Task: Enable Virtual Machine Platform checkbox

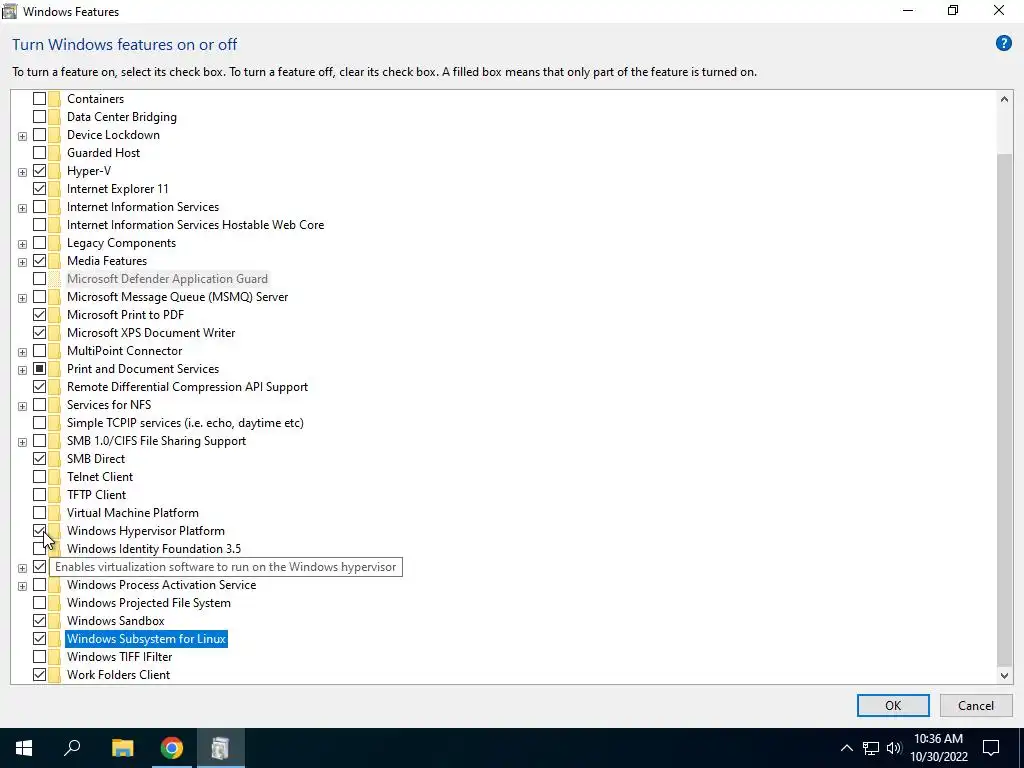Action: point(39,513)
